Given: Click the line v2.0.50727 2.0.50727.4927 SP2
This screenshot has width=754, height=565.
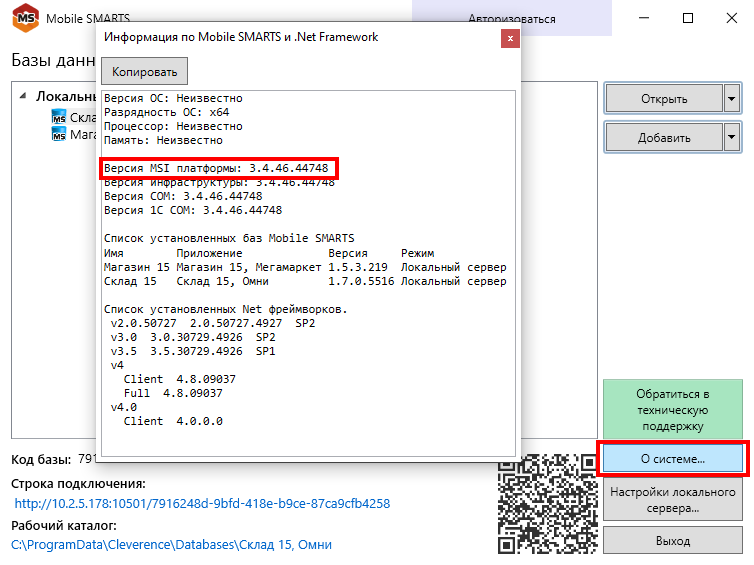Looking at the screenshot, I should tap(213, 323).
